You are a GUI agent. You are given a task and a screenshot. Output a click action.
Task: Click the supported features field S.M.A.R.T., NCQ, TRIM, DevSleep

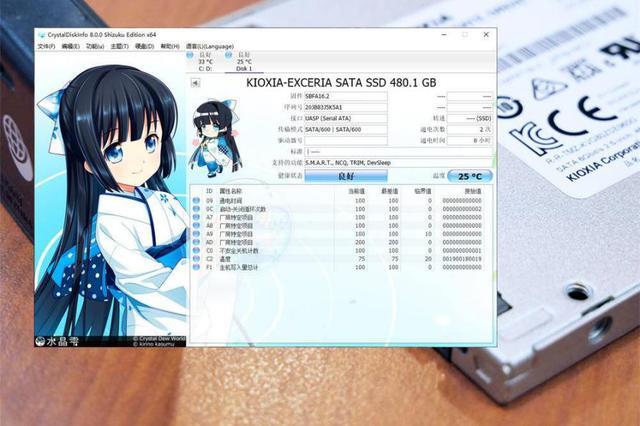click(x=398, y=162)
